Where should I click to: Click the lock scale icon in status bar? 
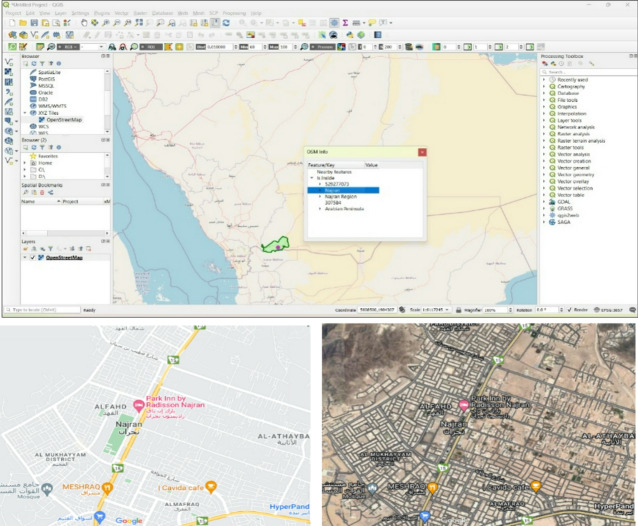459,310
